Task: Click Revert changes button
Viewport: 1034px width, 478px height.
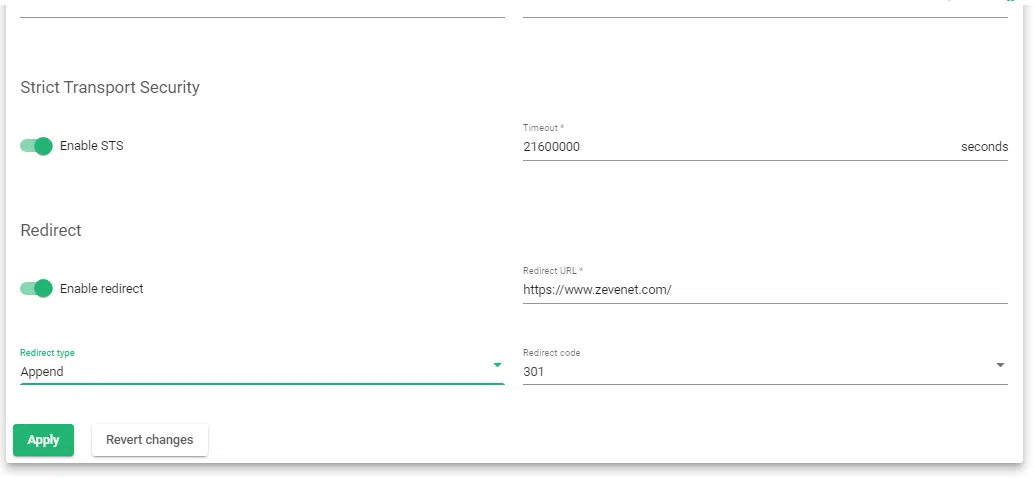Action: pos(150,440)
